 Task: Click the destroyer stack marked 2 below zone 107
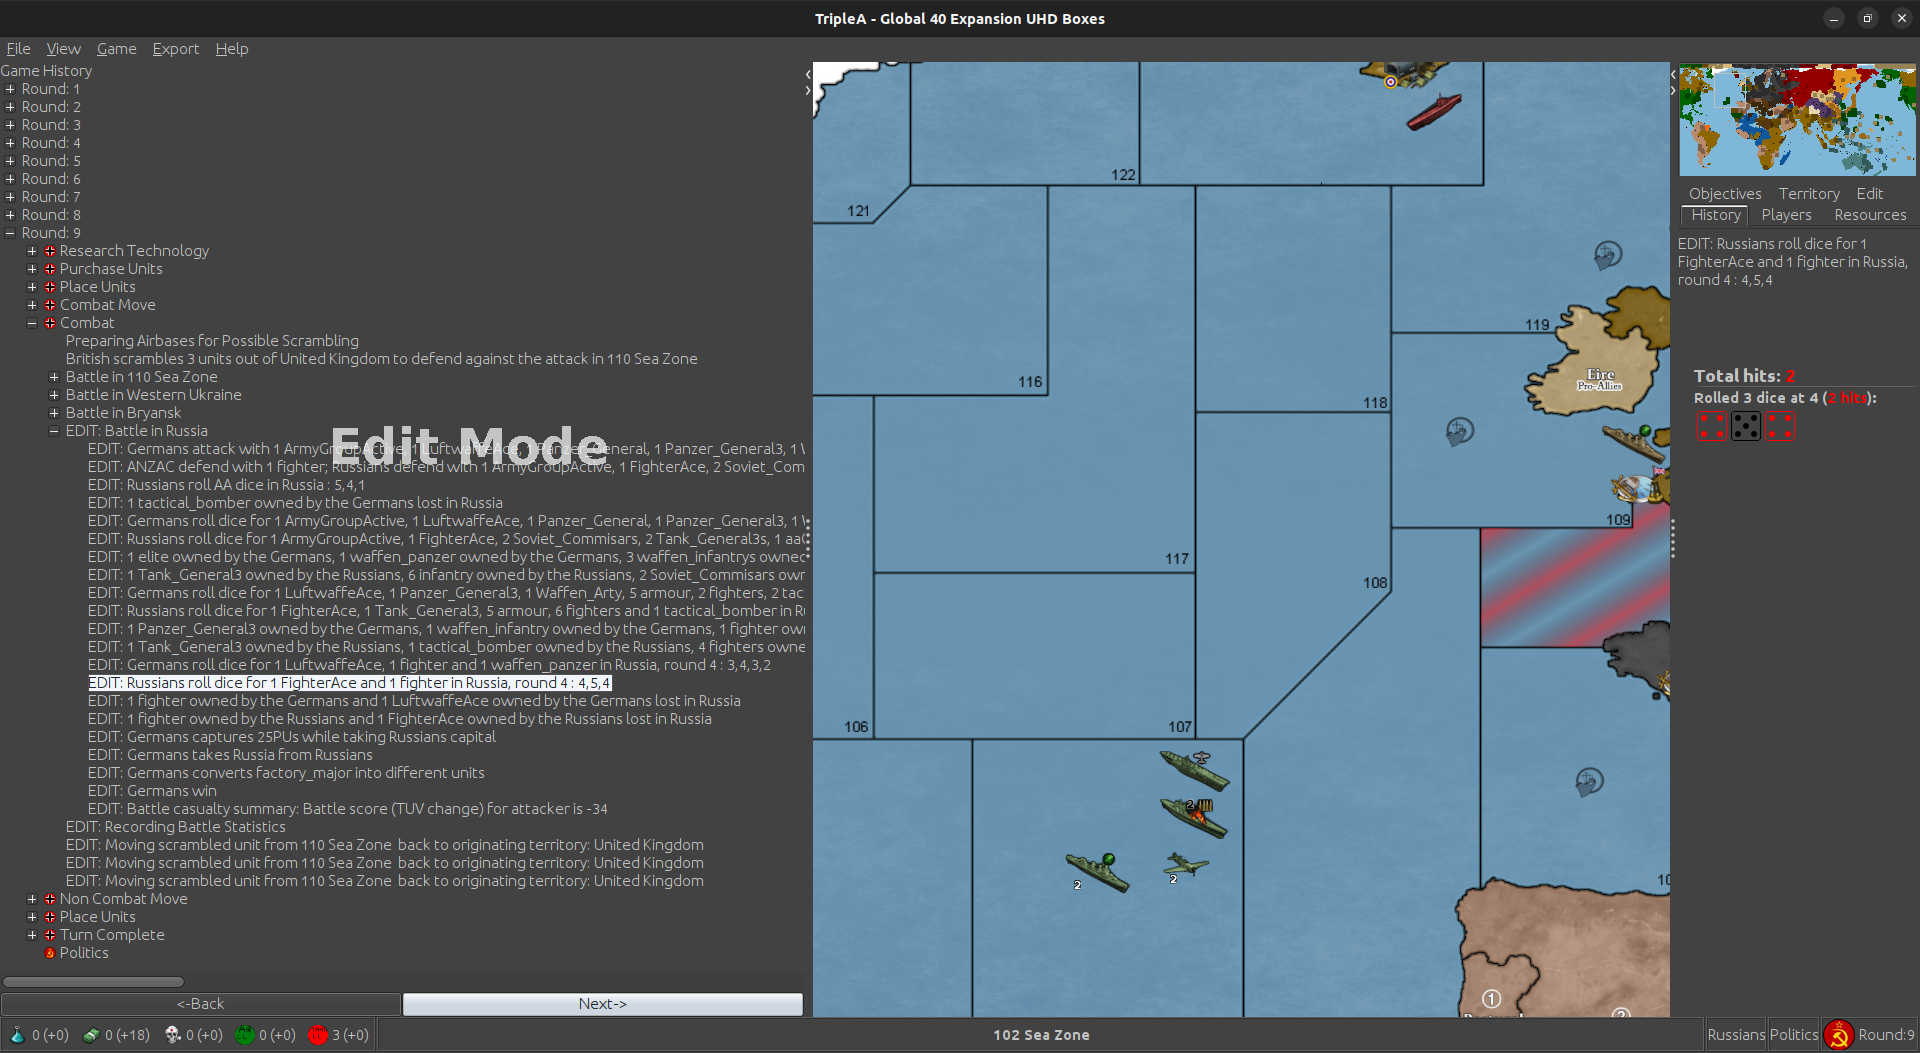tap(1097, 871)
